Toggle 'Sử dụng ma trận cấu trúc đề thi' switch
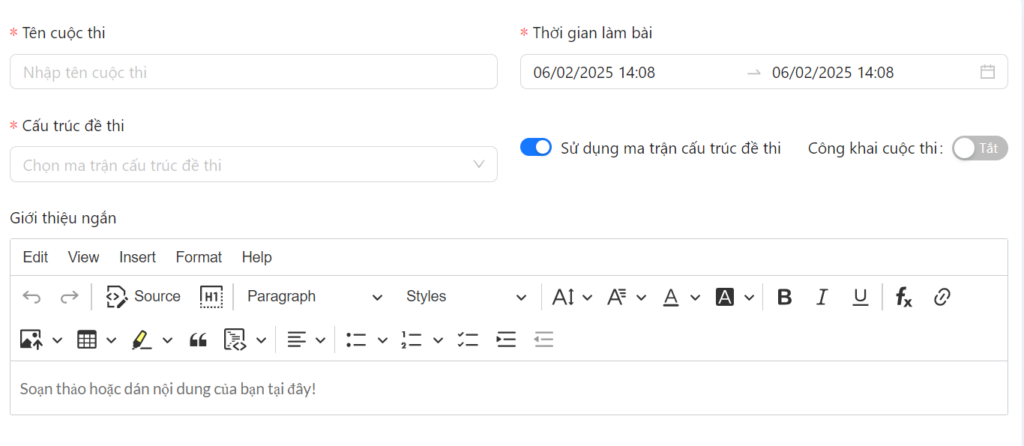 pyautogui.click(x=536, y=148)
